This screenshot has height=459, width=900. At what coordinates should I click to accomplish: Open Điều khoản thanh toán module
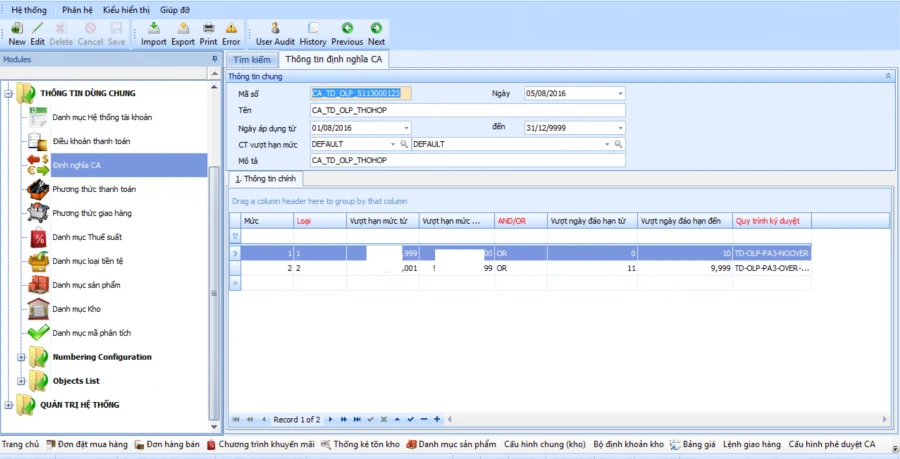(x=91, y=141)
